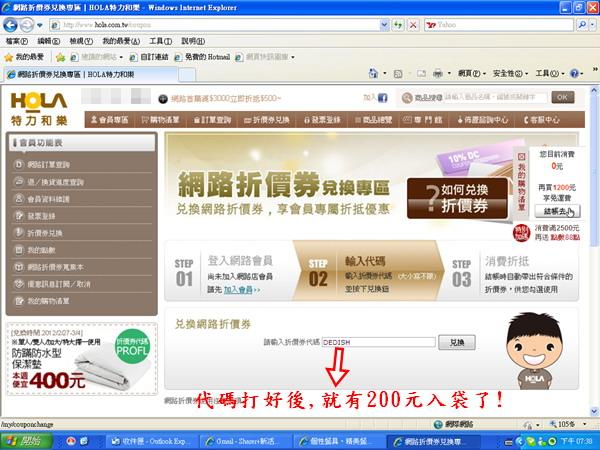Screen dimensions: 600x450
Task: Click the add to favorites bar star icon
Action: (x=60, y=57)
